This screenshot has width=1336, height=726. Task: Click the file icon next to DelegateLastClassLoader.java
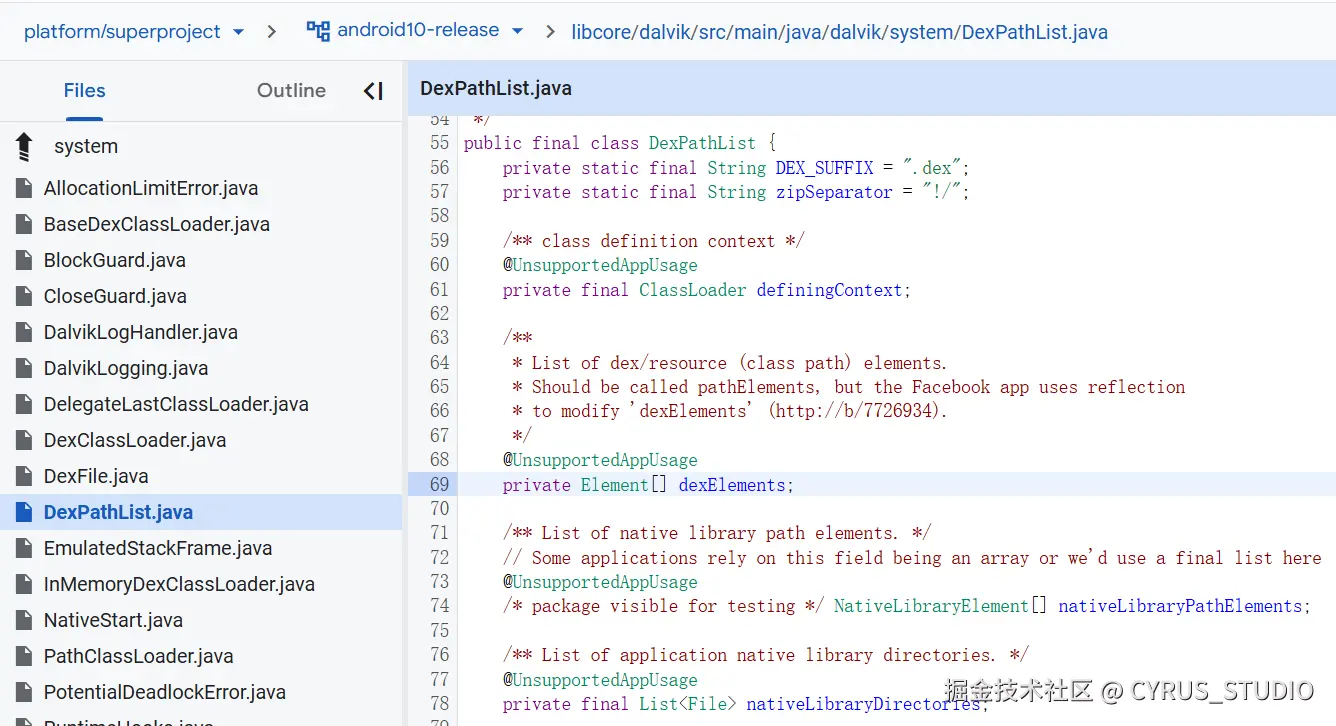[24, 404]
